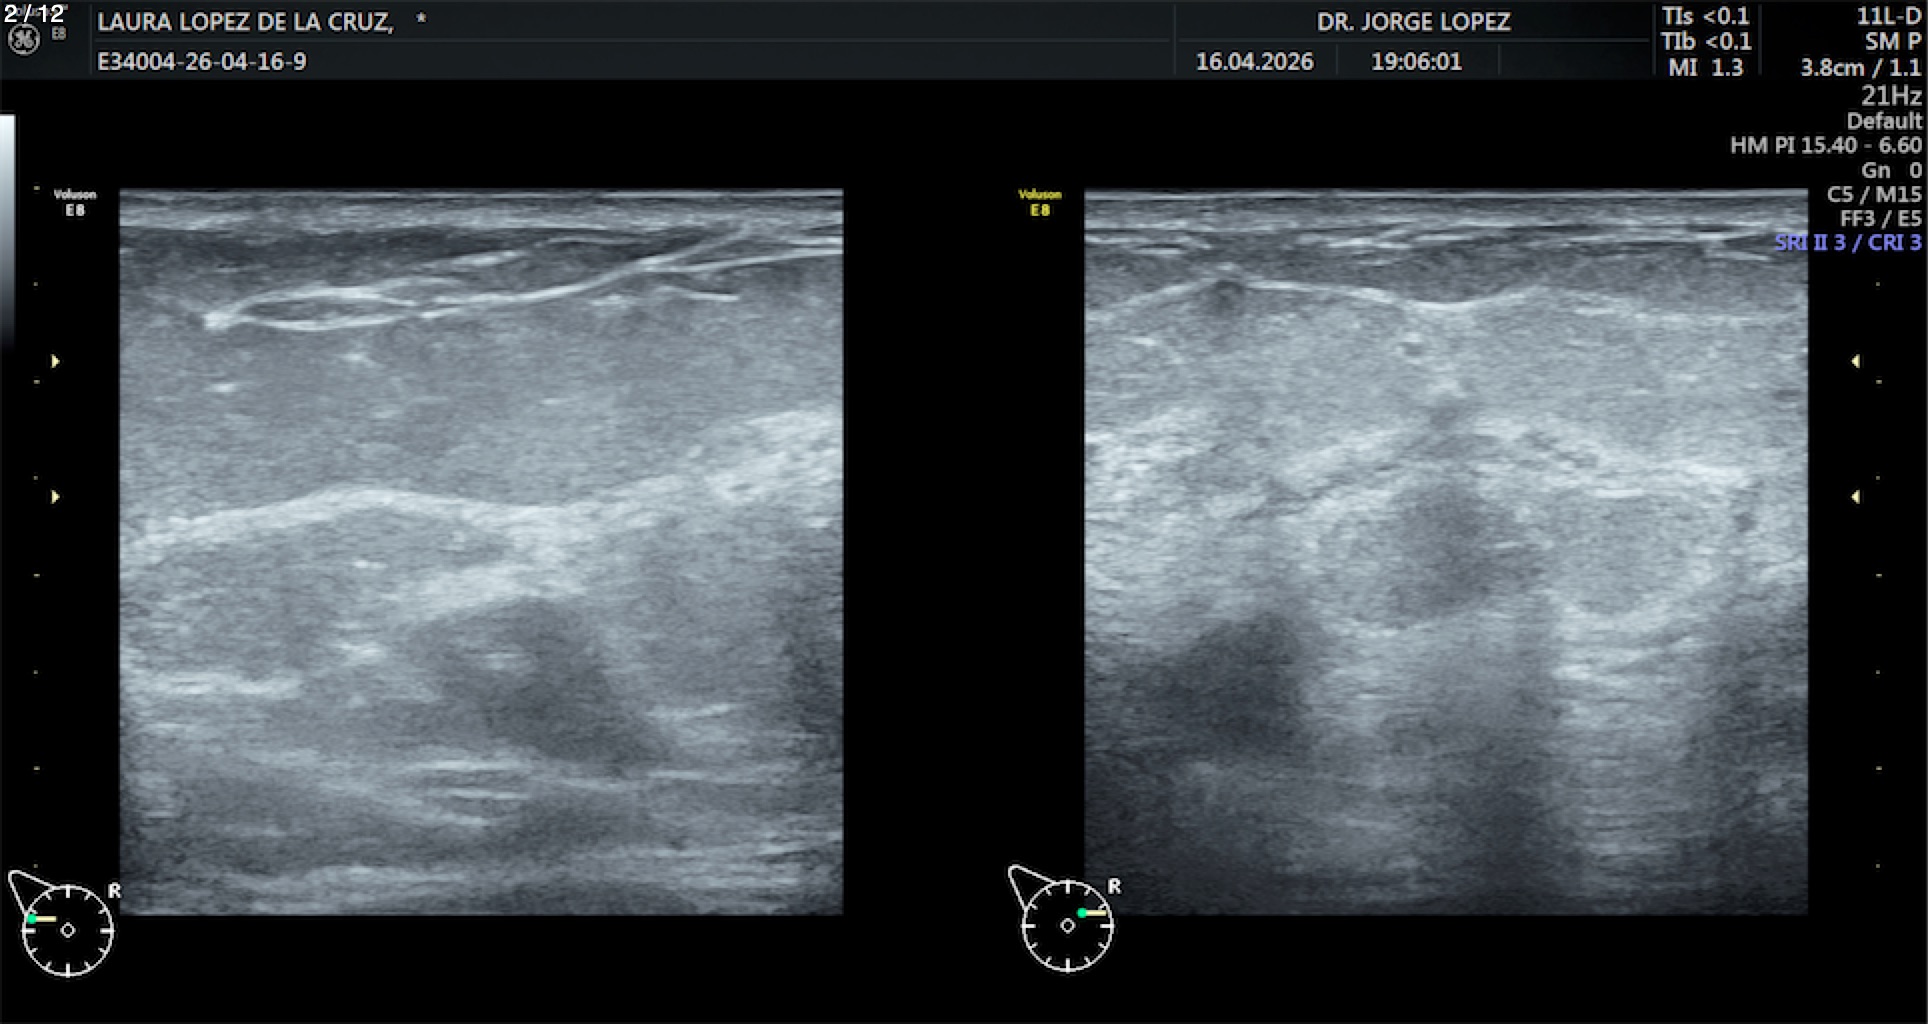Select the white Voluson E8 left panel label
Image resolution: width=1928 pixels, height=1024 pixels.
click(x=75, y=202)
